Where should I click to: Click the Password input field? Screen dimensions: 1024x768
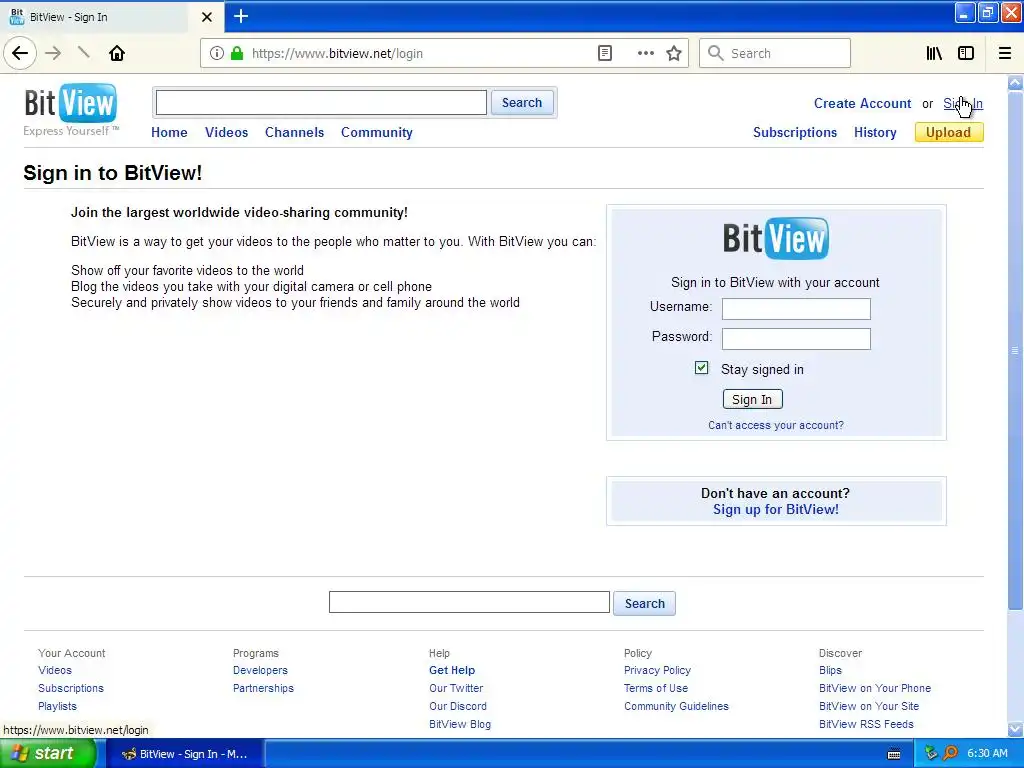tap(796, 339)
